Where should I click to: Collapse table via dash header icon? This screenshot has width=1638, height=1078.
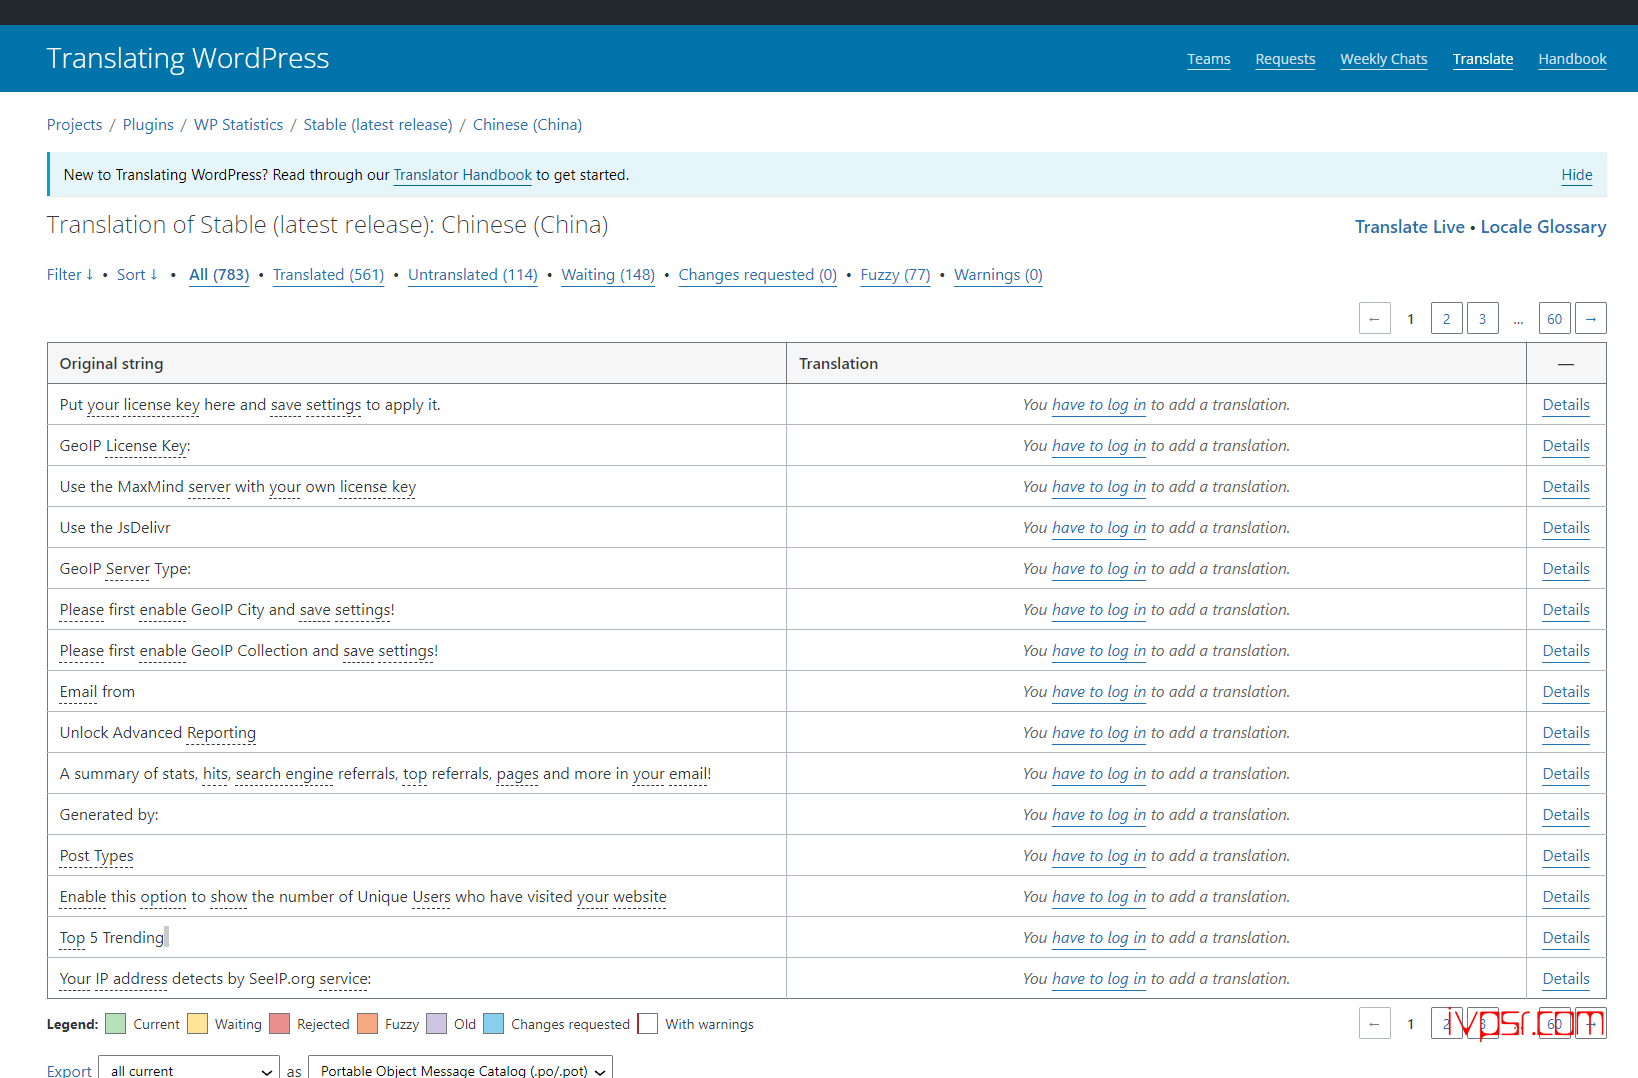tap(1566, 364)
